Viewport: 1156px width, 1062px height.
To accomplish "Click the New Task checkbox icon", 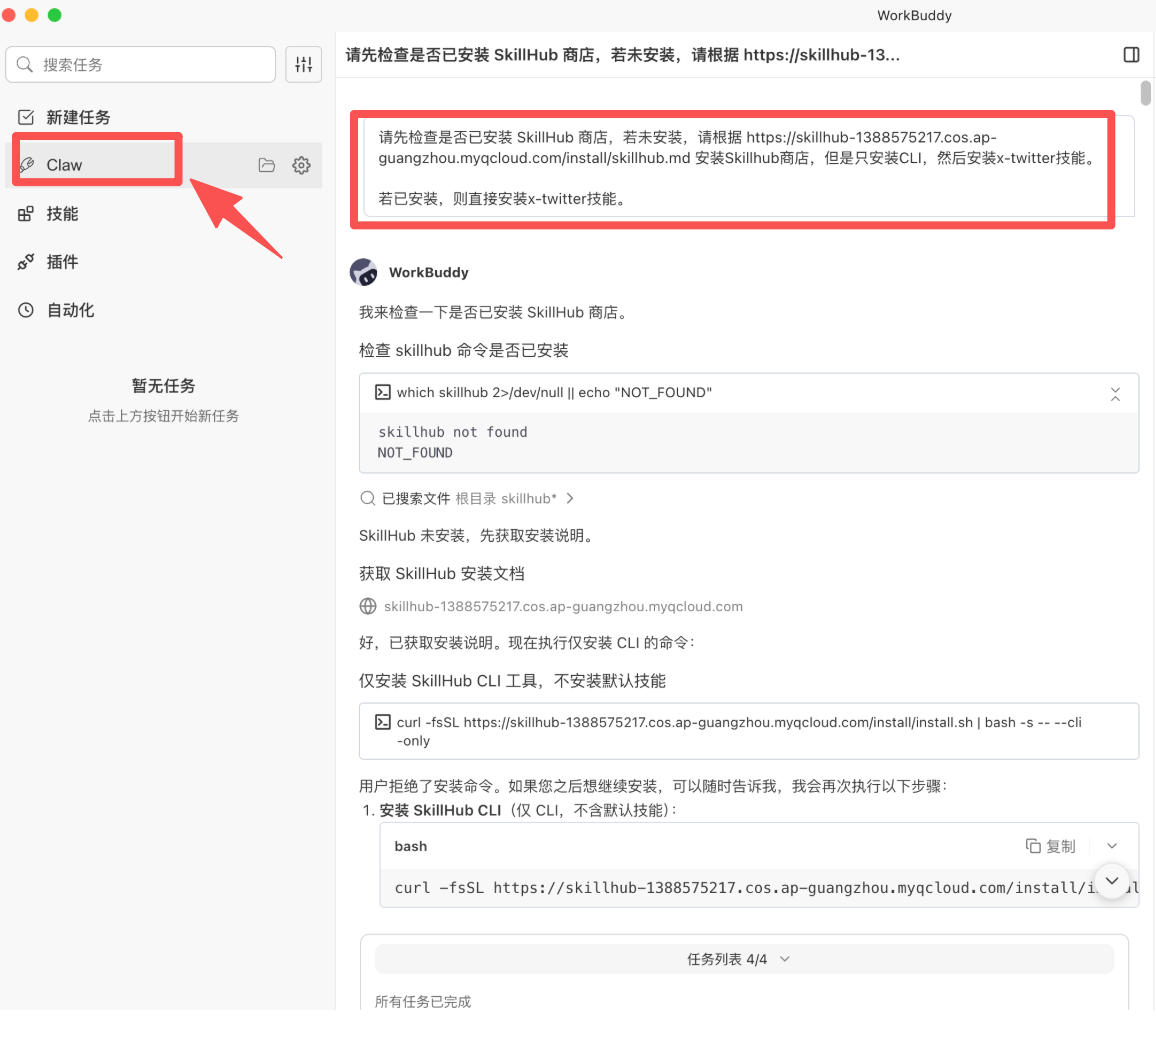I will click(26, 117).
